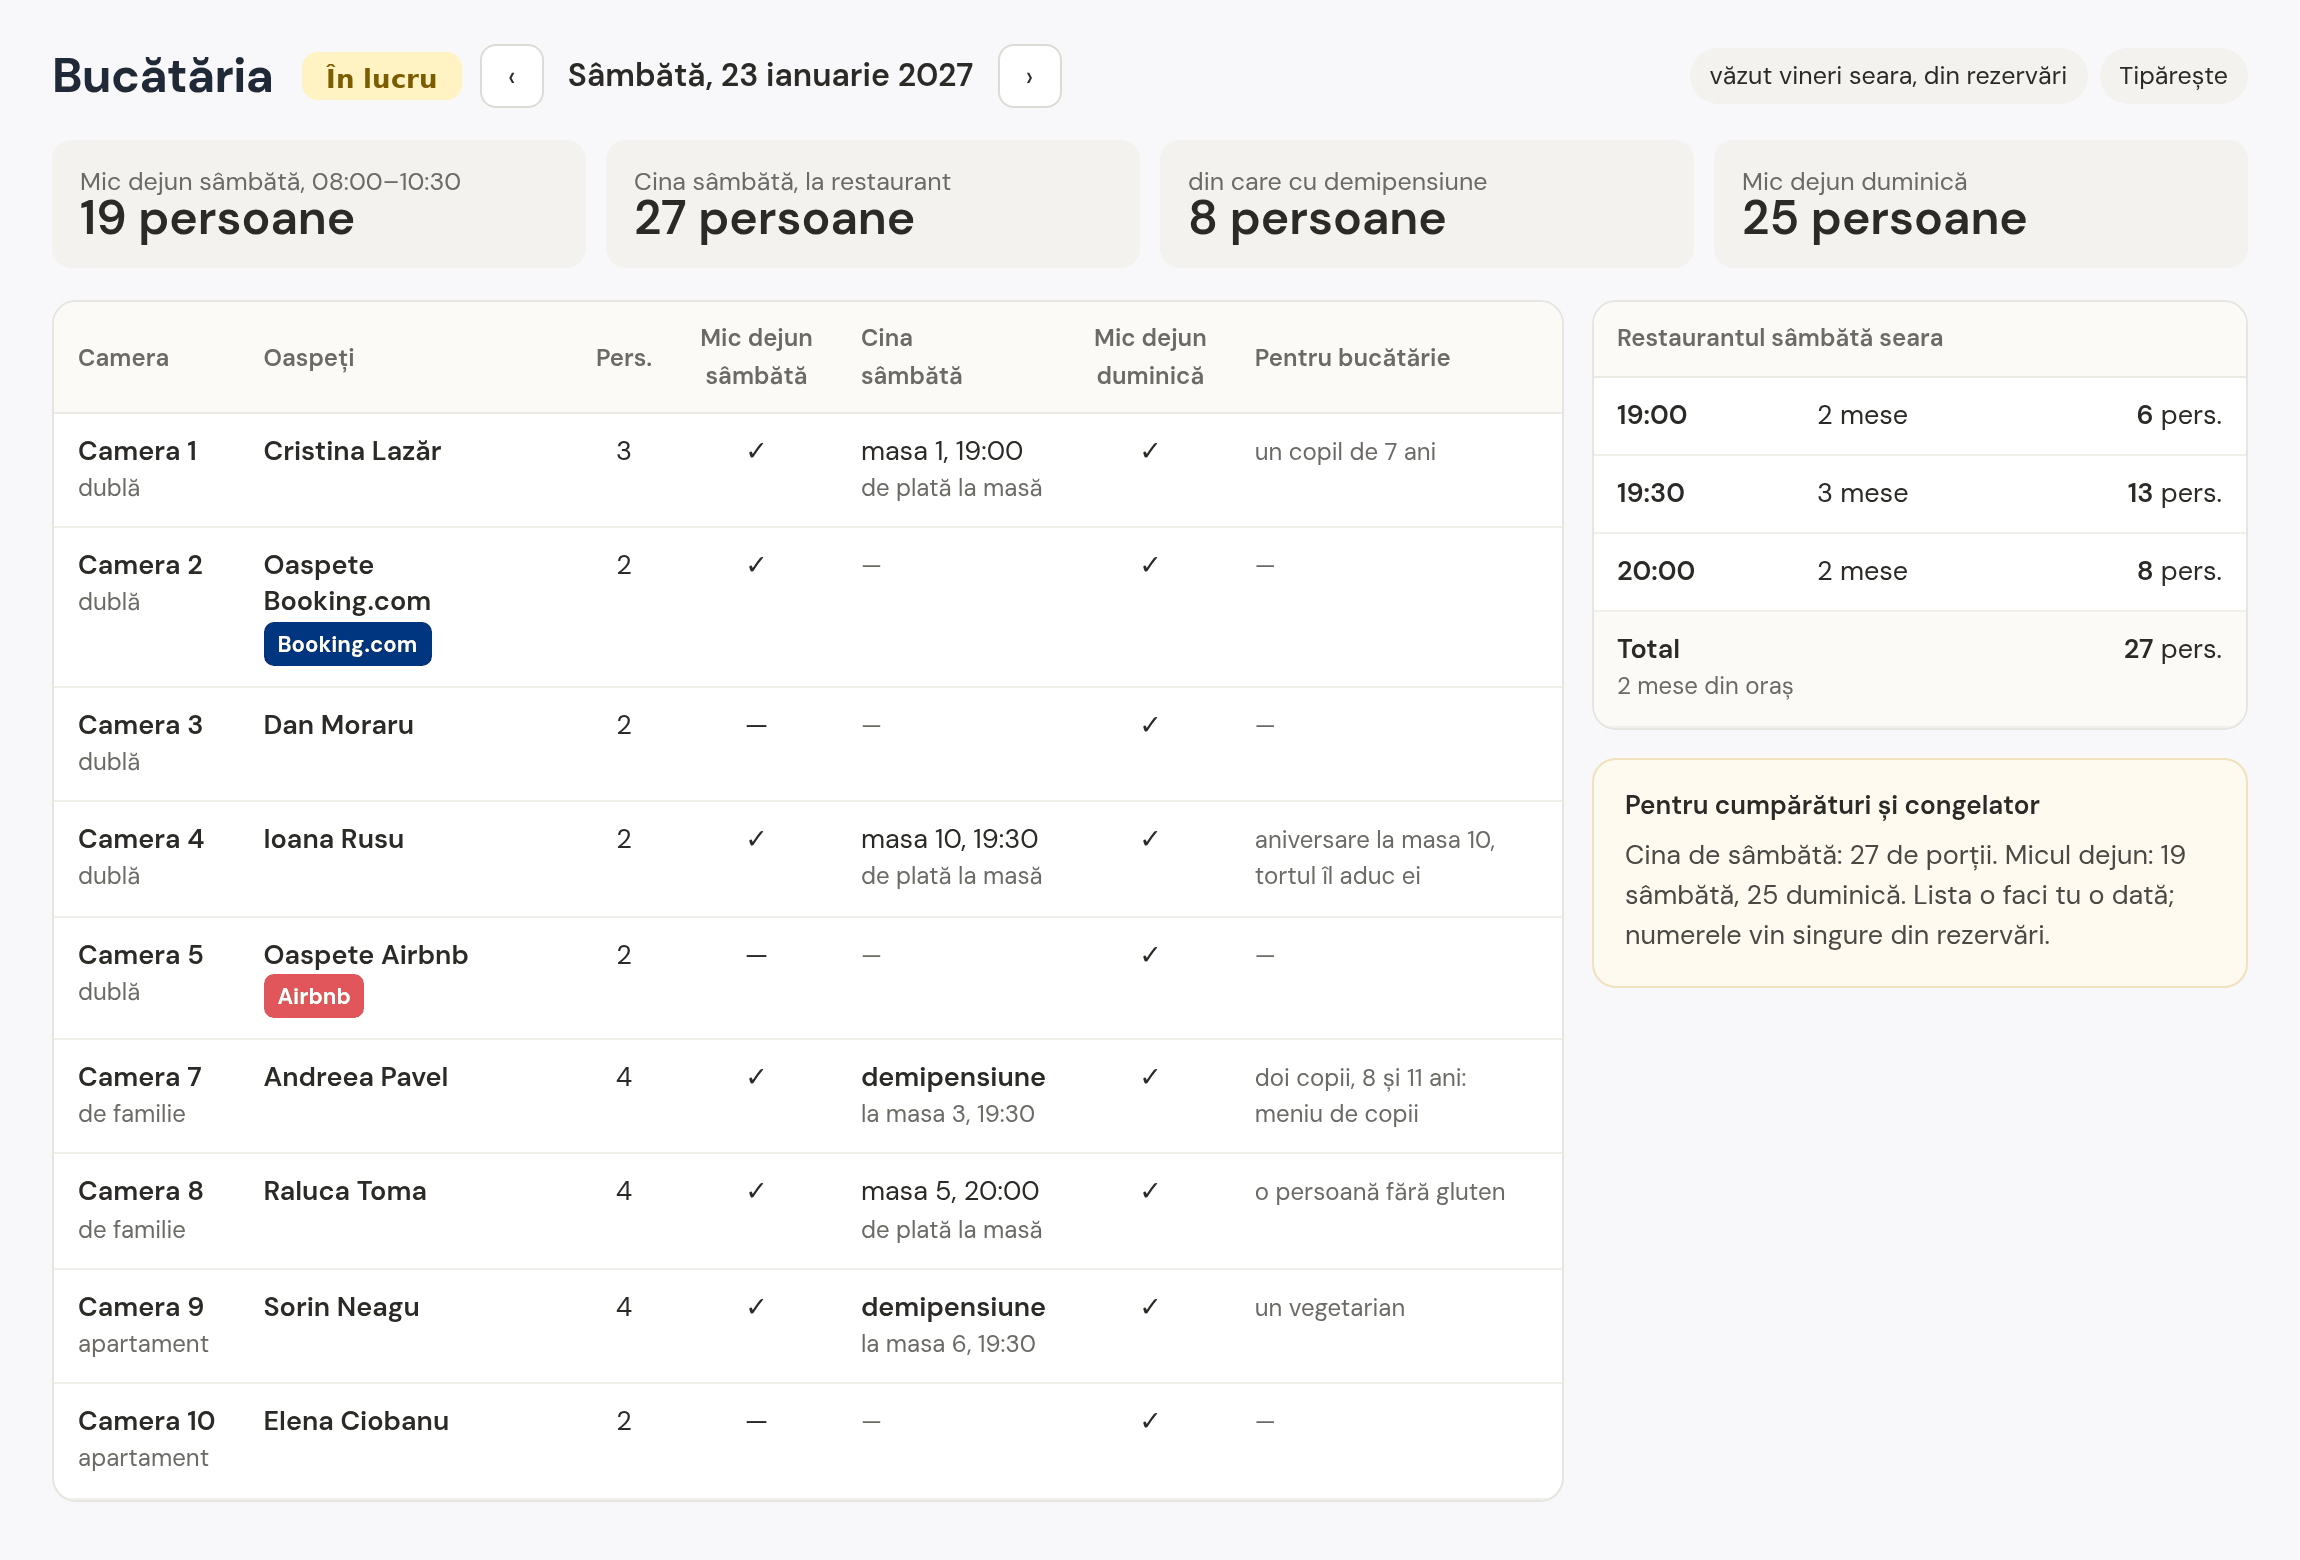Click guest name 'Ioana Rusu'
The width and height of the screenshot is (2300, 1560).
(x=333, y=839)
